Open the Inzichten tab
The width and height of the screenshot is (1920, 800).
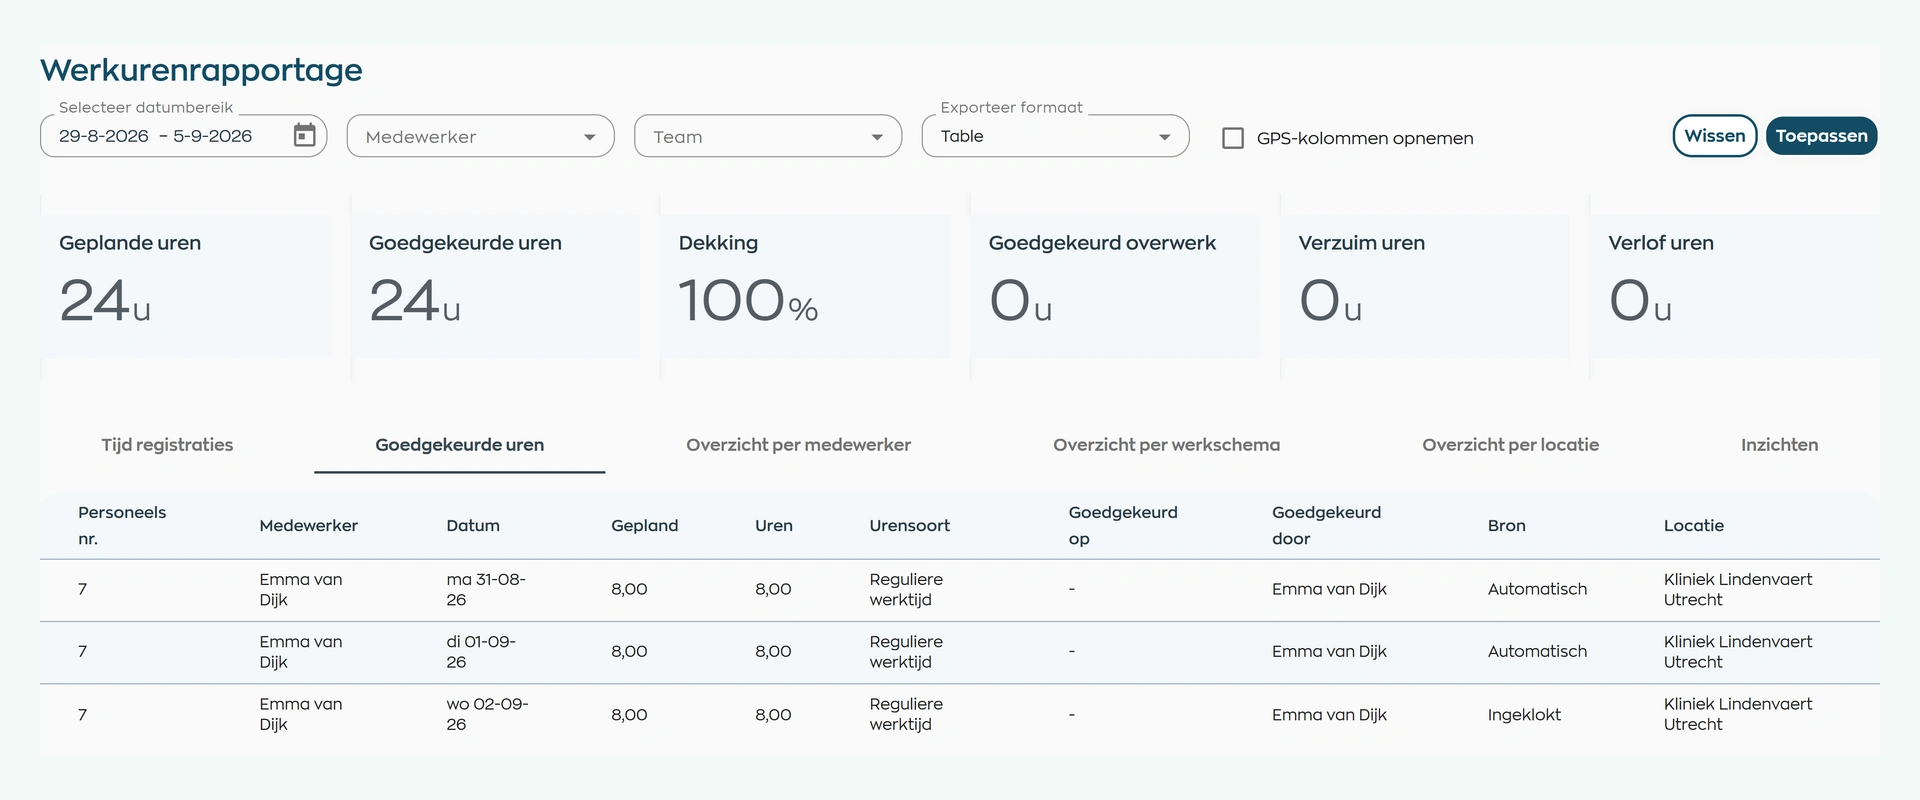[1779, 445]
